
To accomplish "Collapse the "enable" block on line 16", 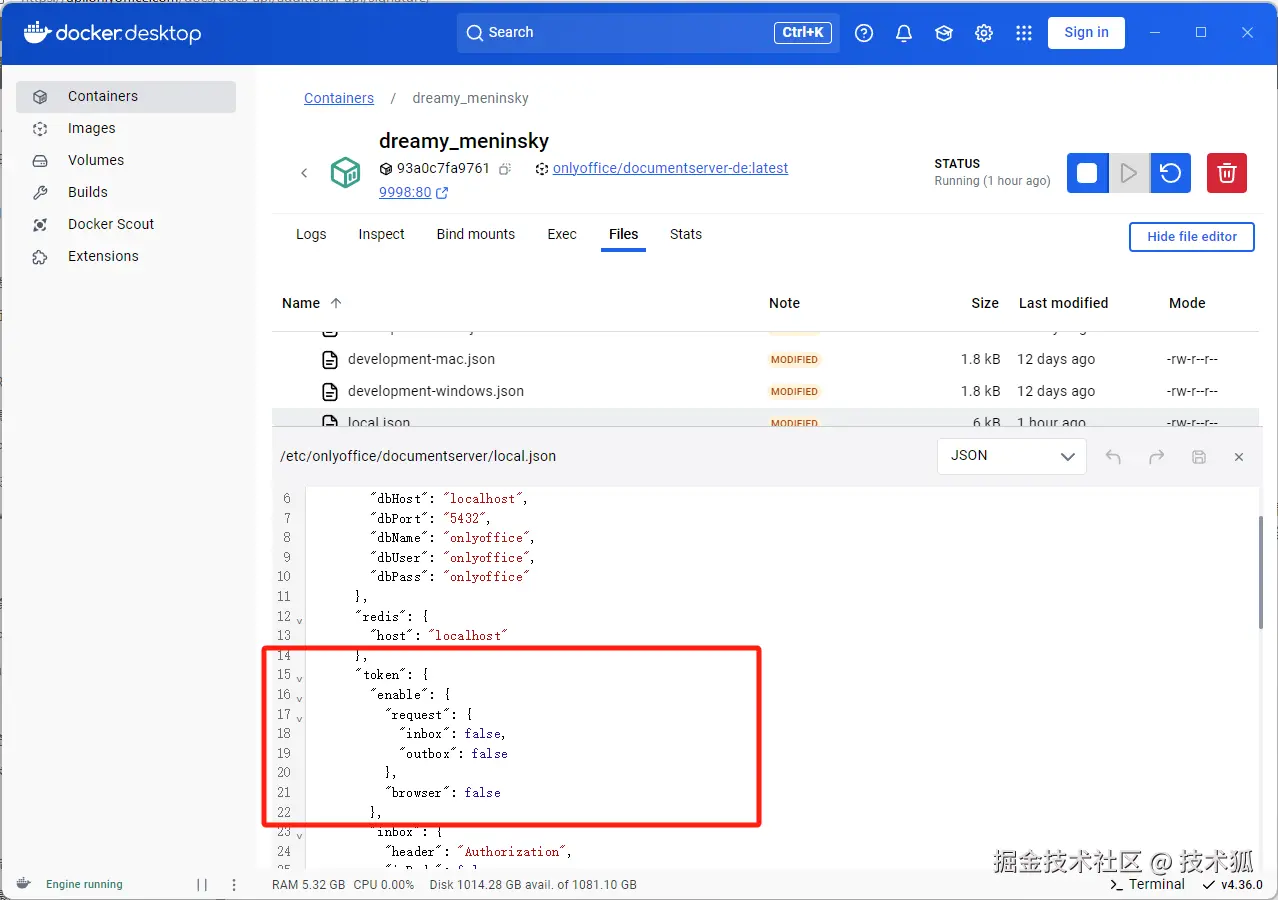I will tap(299, 698).
